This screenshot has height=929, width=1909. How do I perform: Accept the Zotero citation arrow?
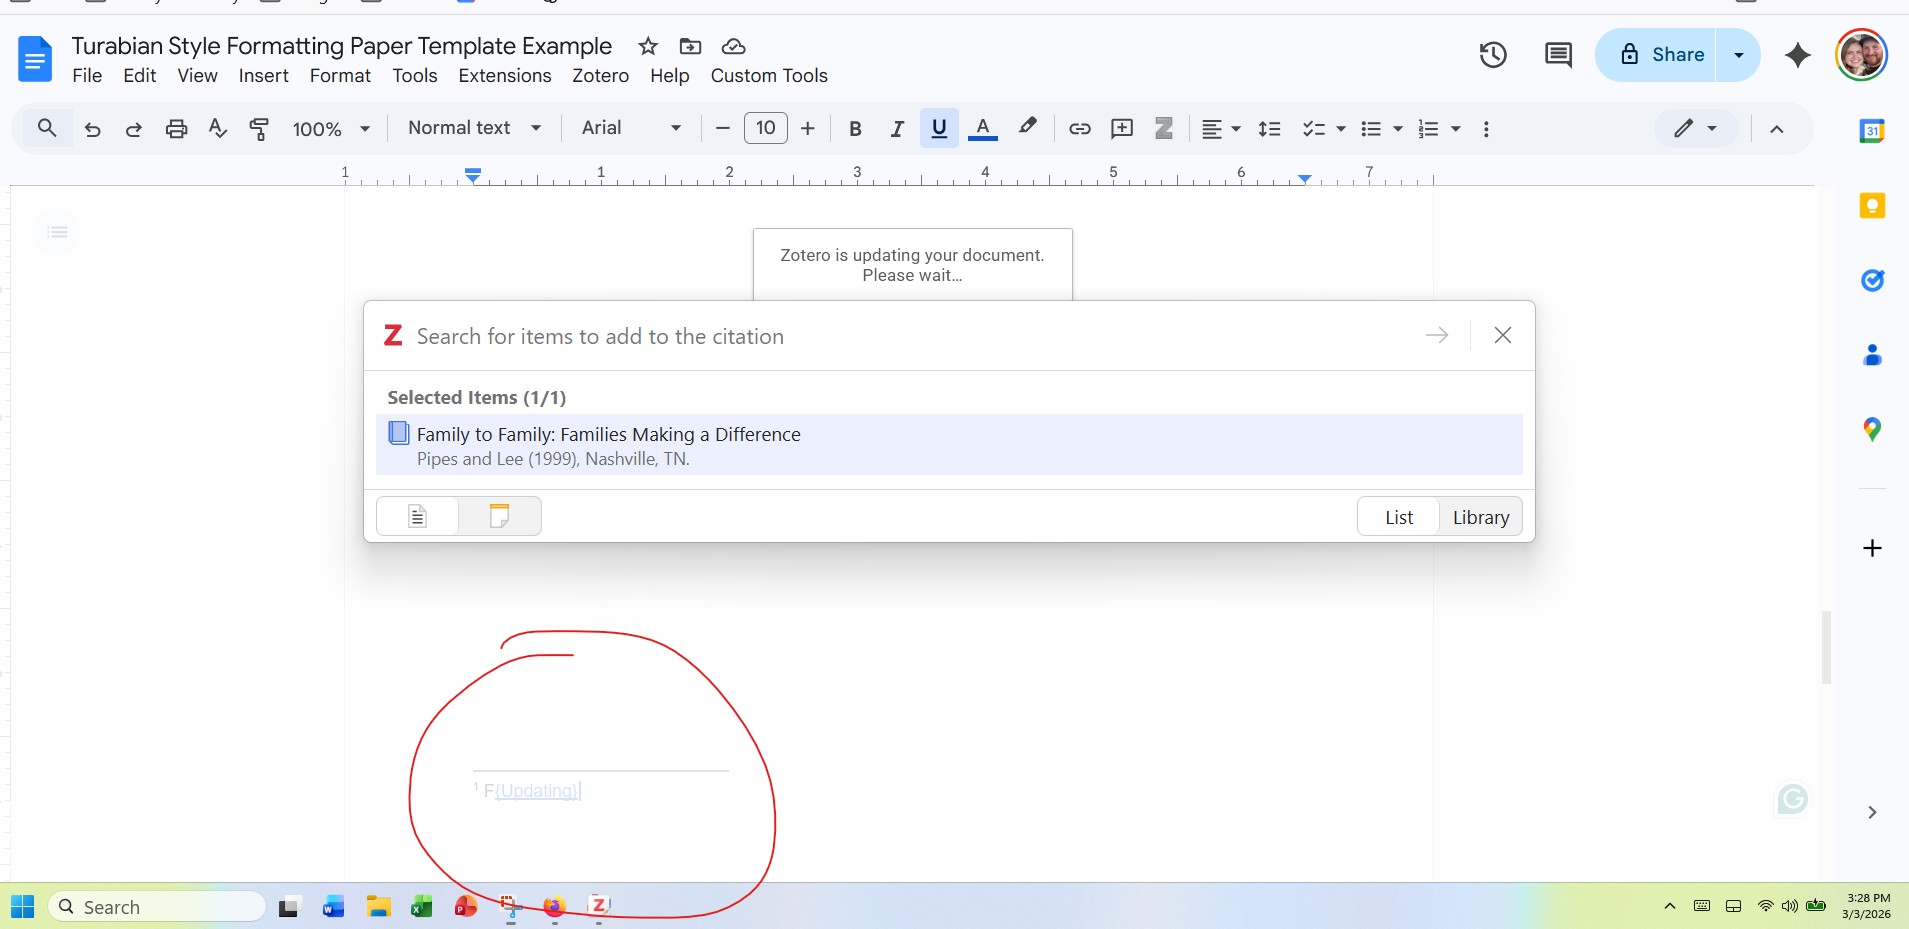[1437, 335]
